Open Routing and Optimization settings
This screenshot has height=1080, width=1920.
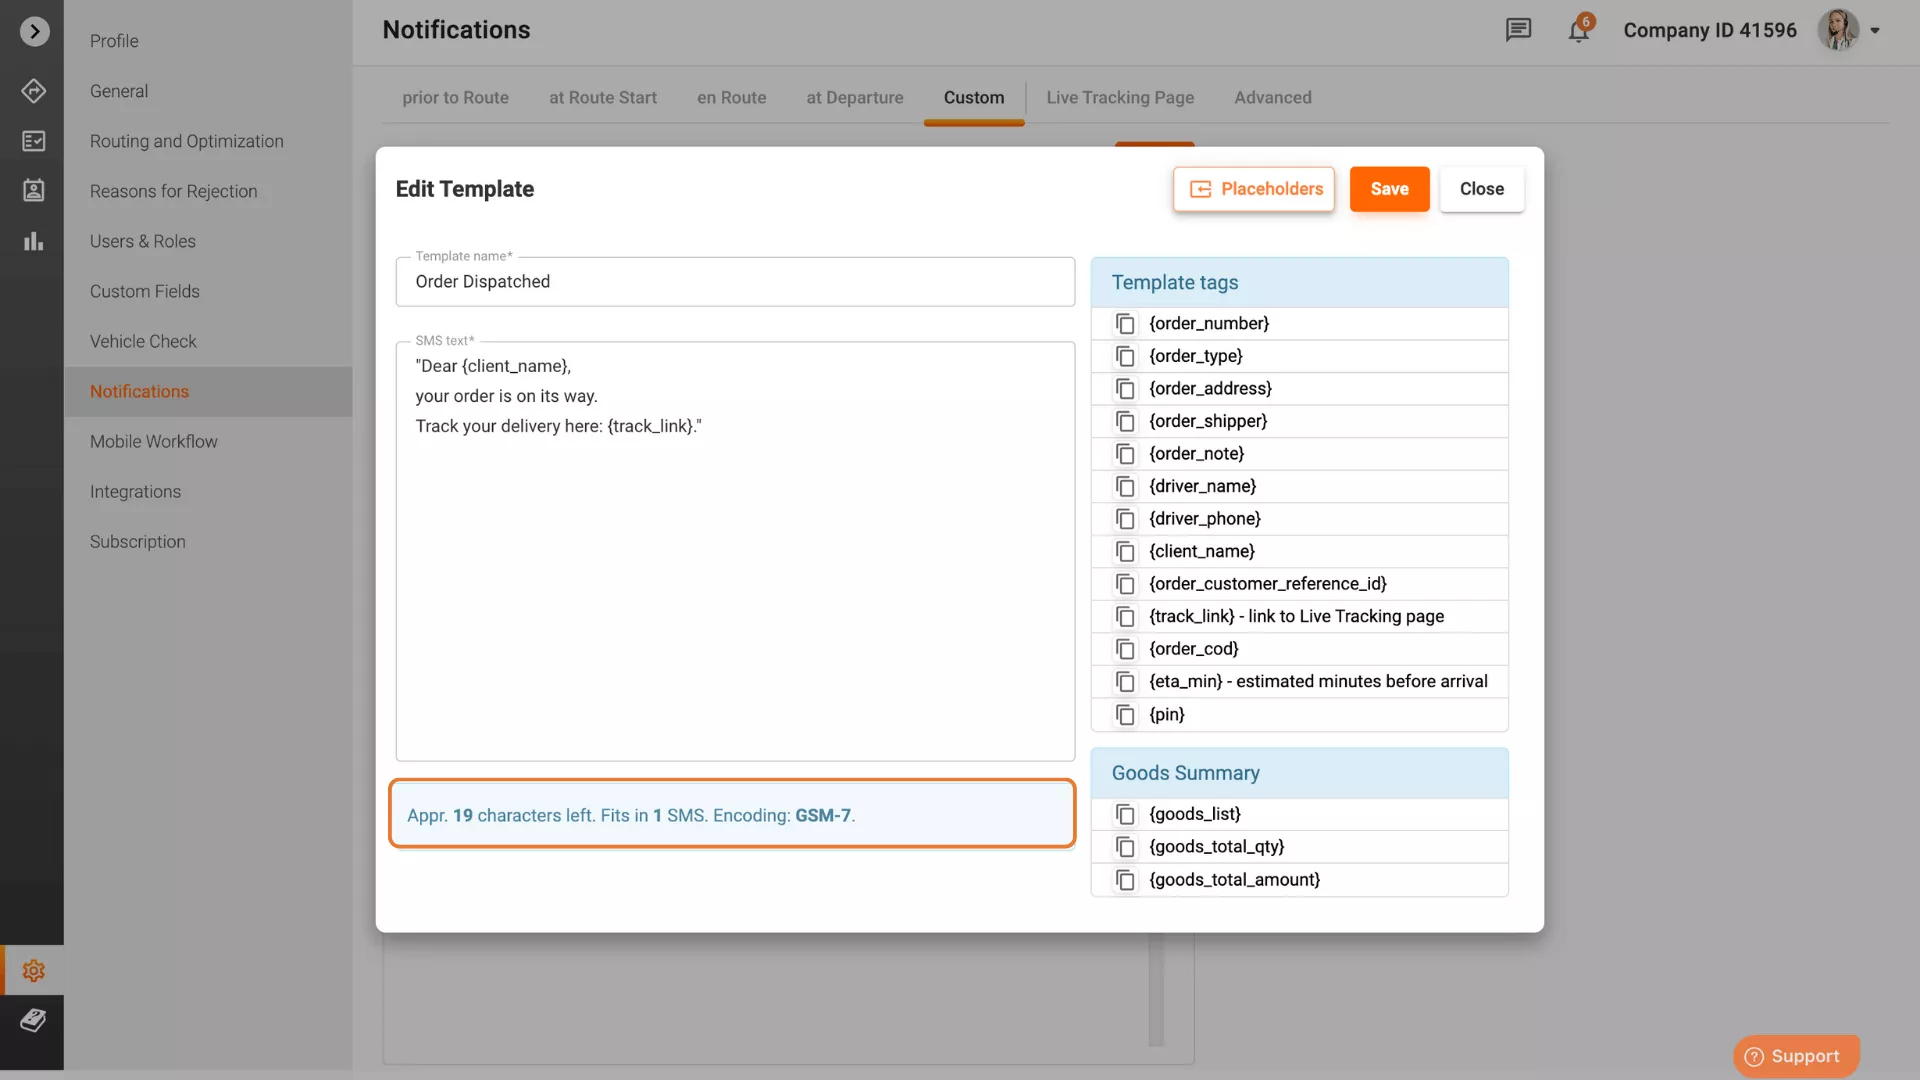(x=187, y=141)
